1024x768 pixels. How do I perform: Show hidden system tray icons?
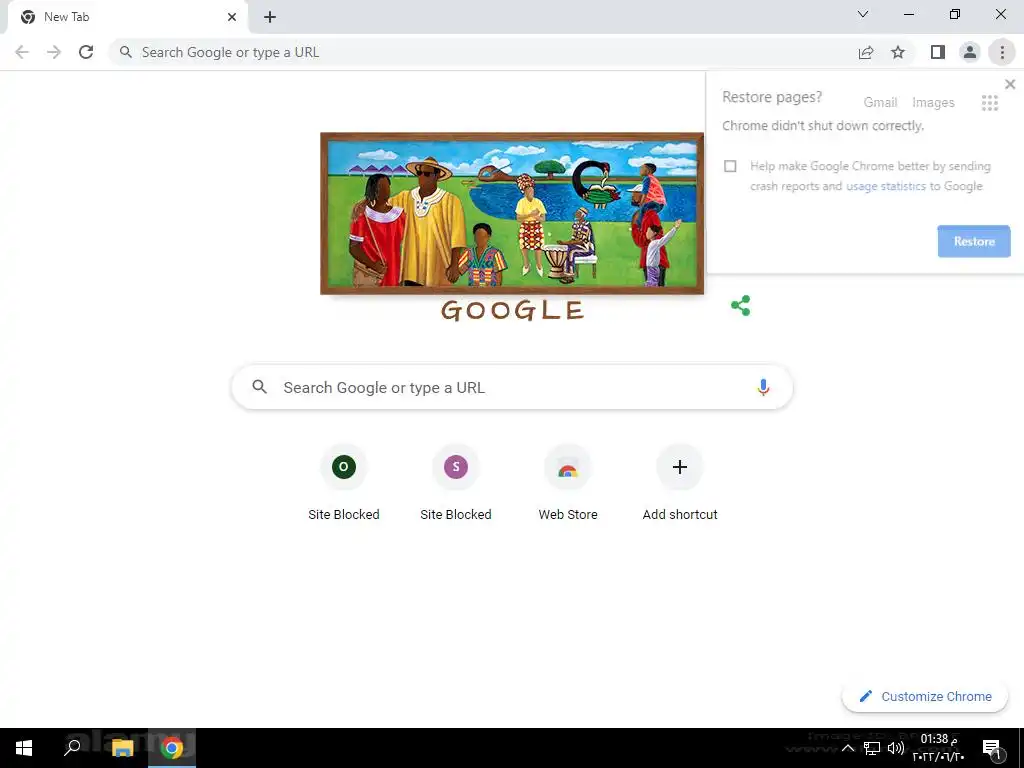point(848,748)
